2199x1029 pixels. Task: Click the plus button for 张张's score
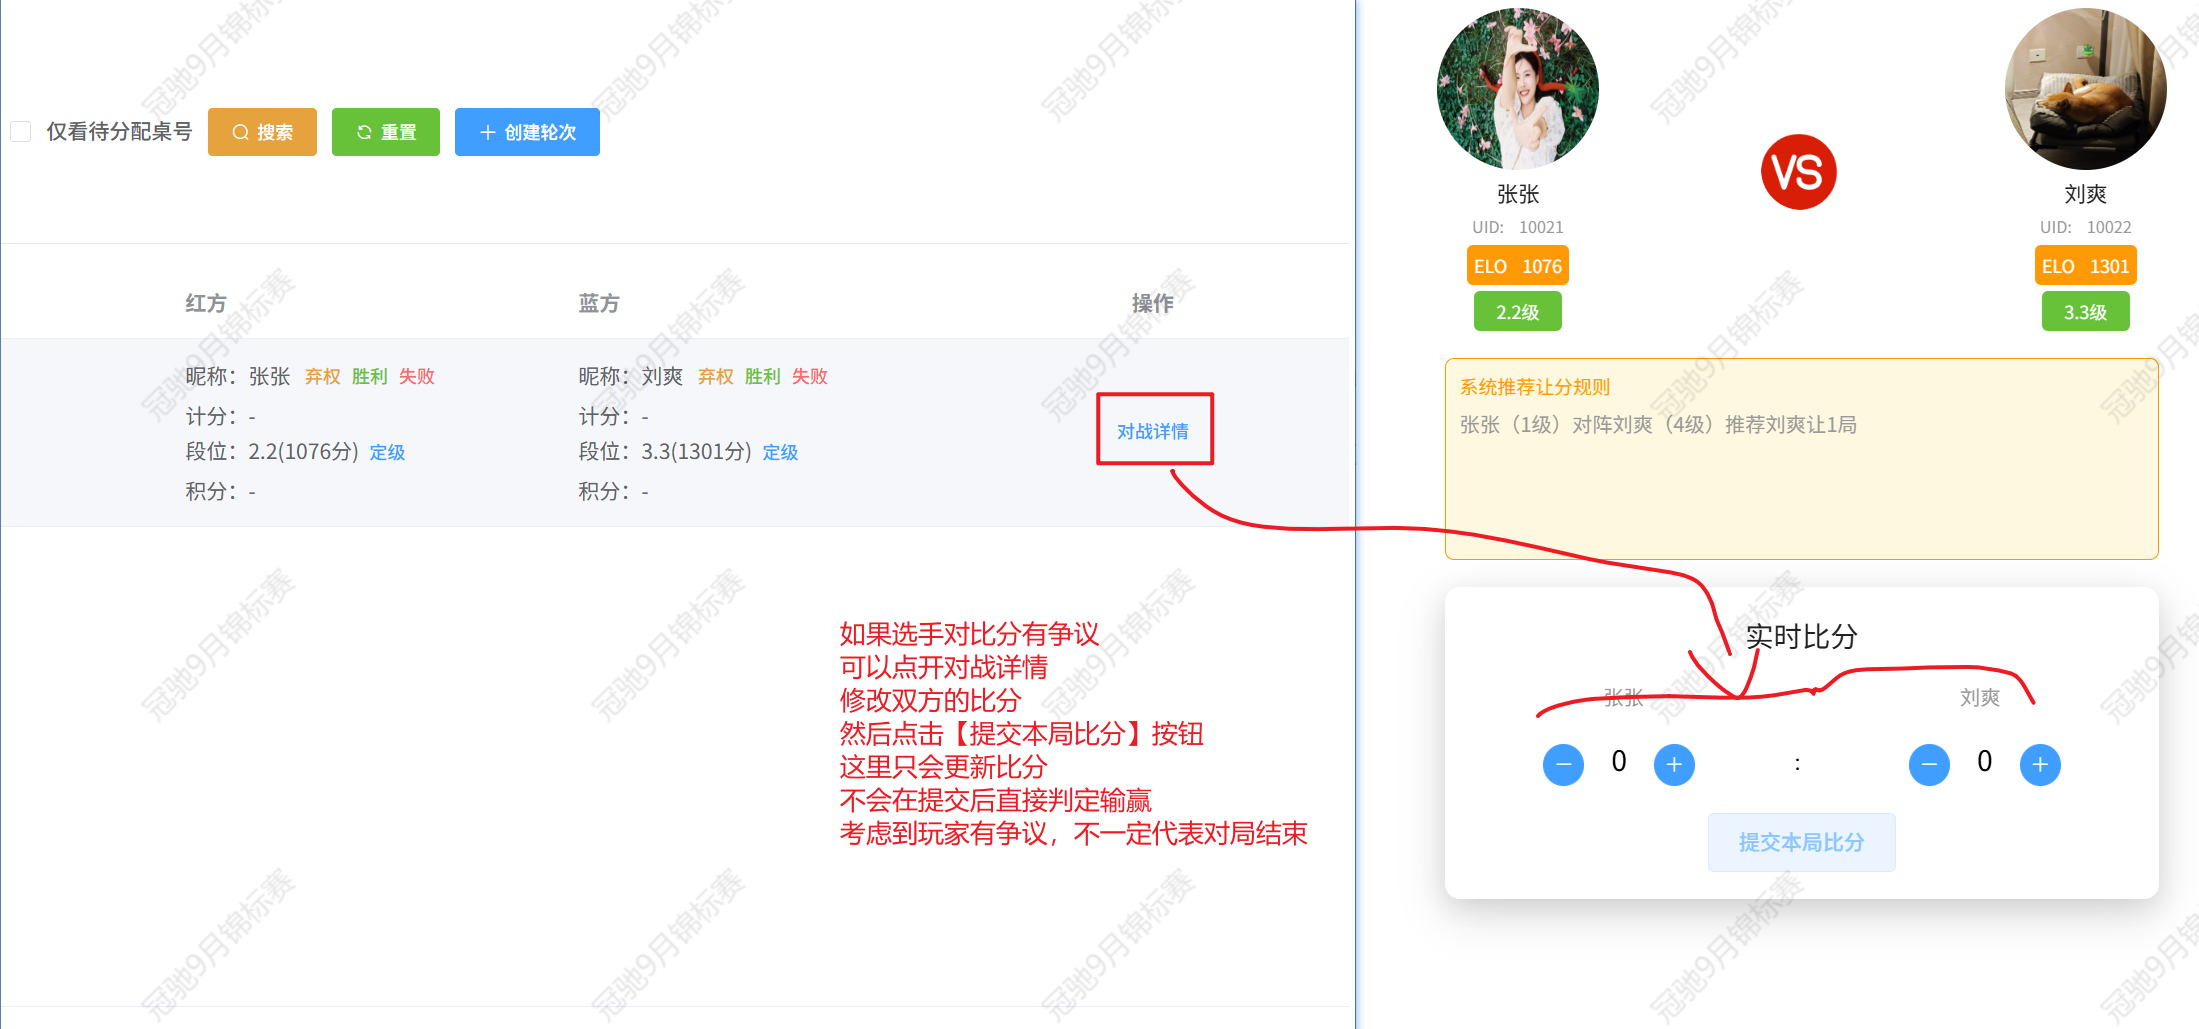tap(1674, 765)
